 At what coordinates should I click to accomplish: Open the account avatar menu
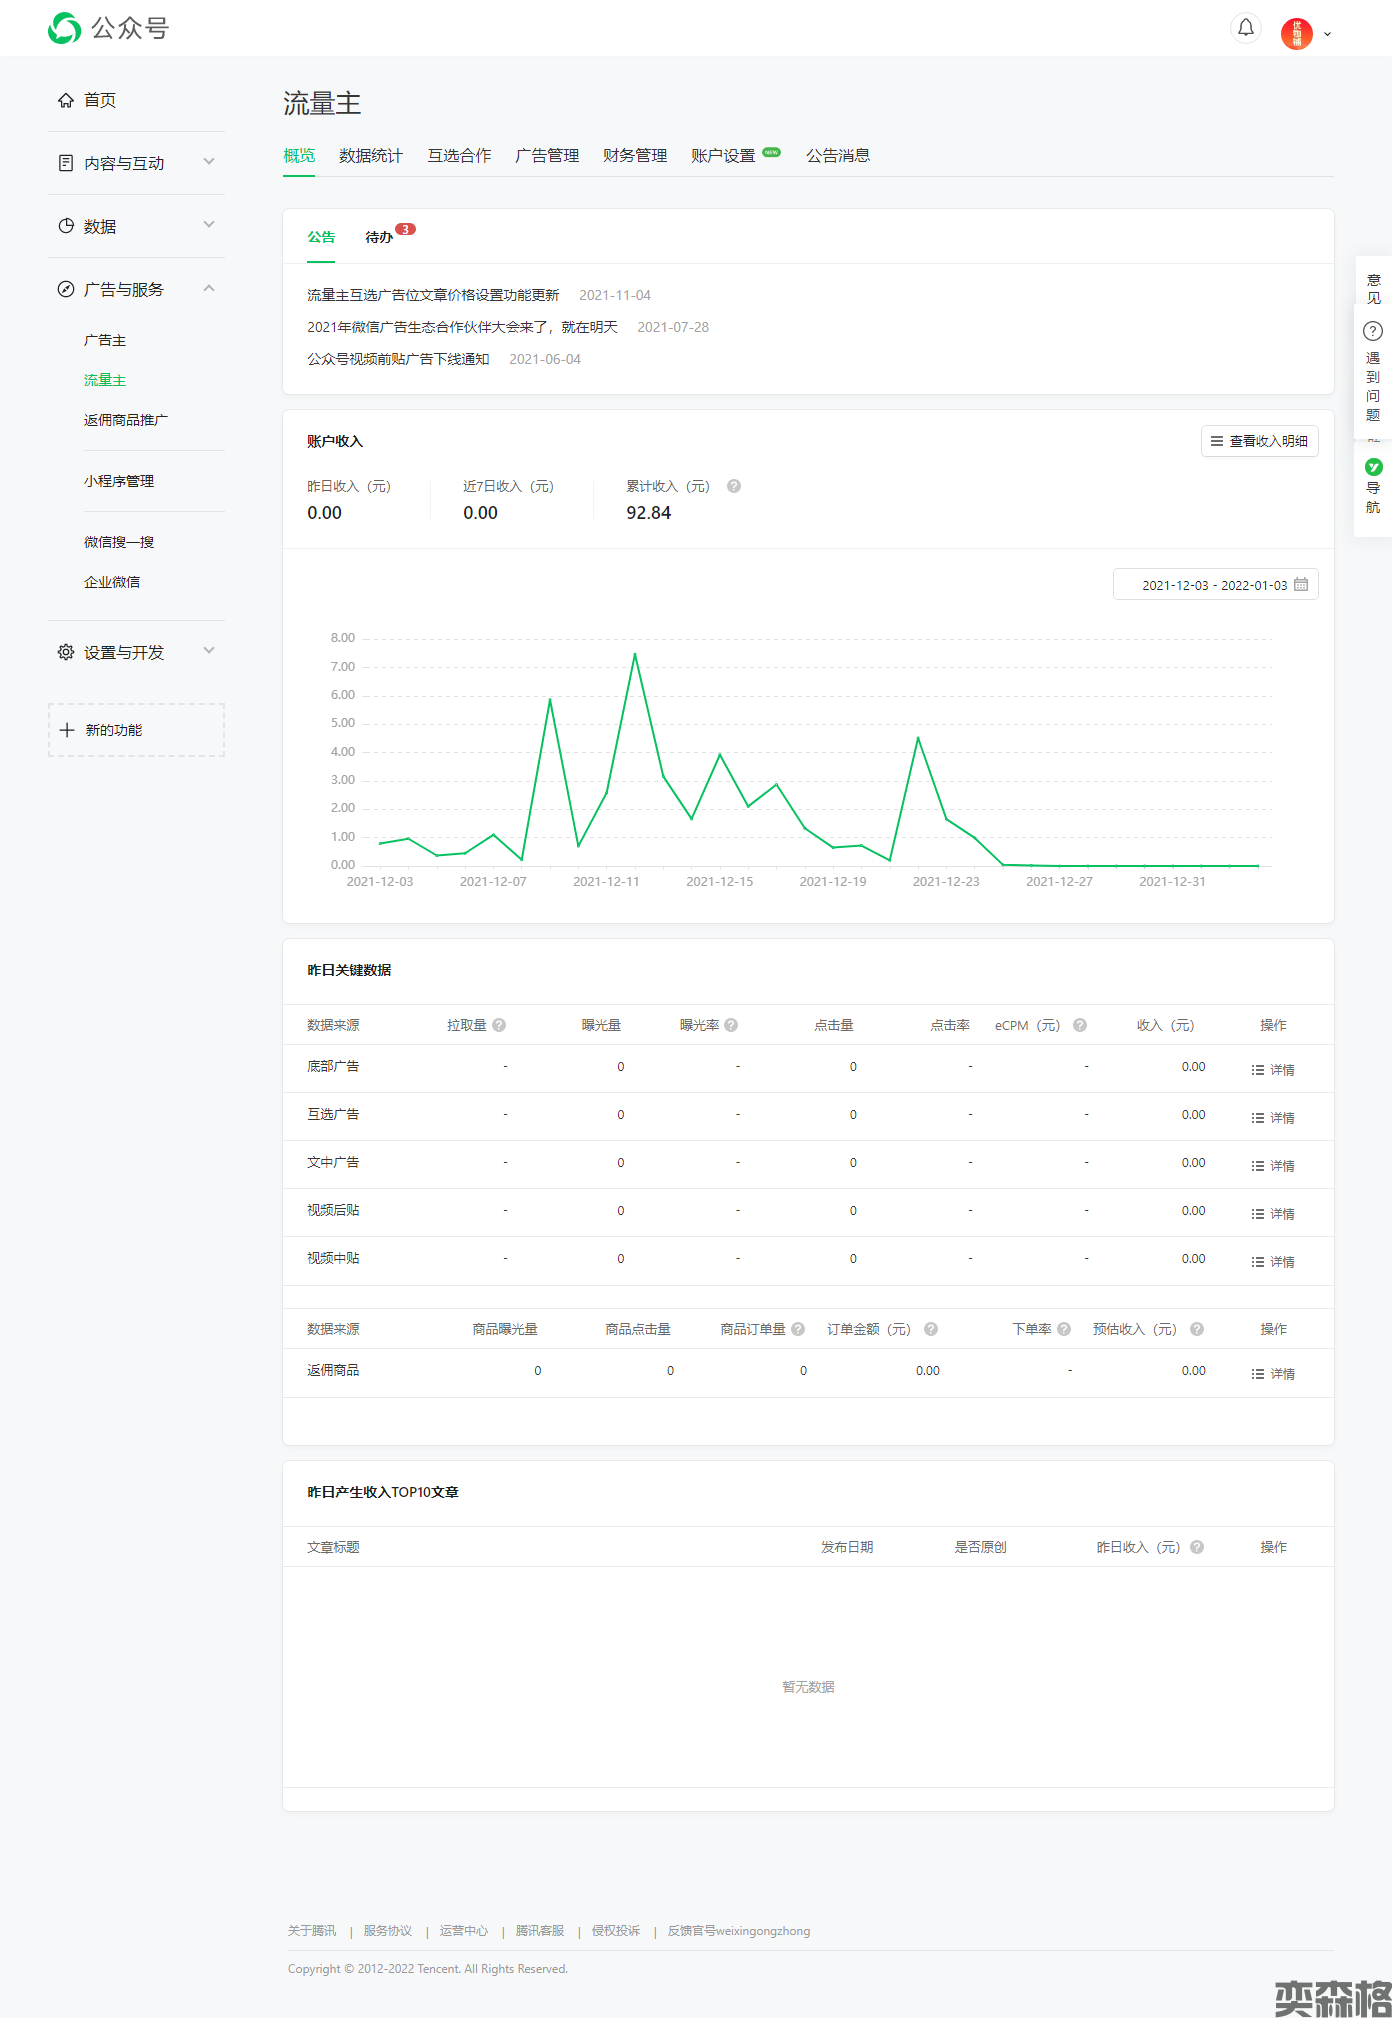pyautogui.click(x=1296, y=33)
